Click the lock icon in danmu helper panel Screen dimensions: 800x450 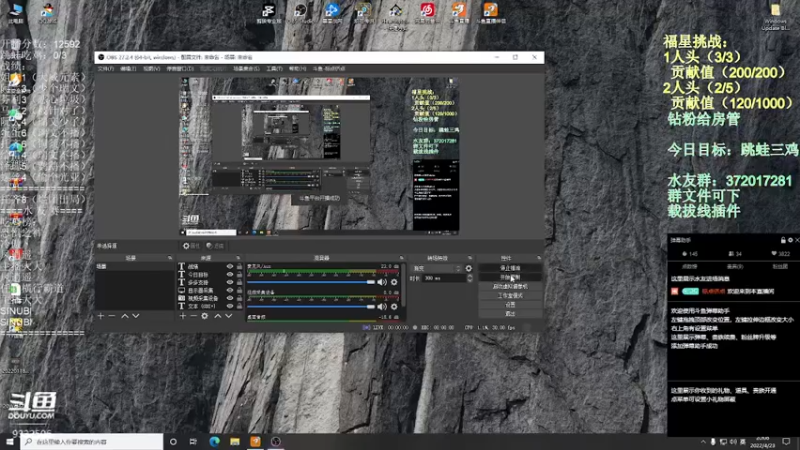pos(783,240)
